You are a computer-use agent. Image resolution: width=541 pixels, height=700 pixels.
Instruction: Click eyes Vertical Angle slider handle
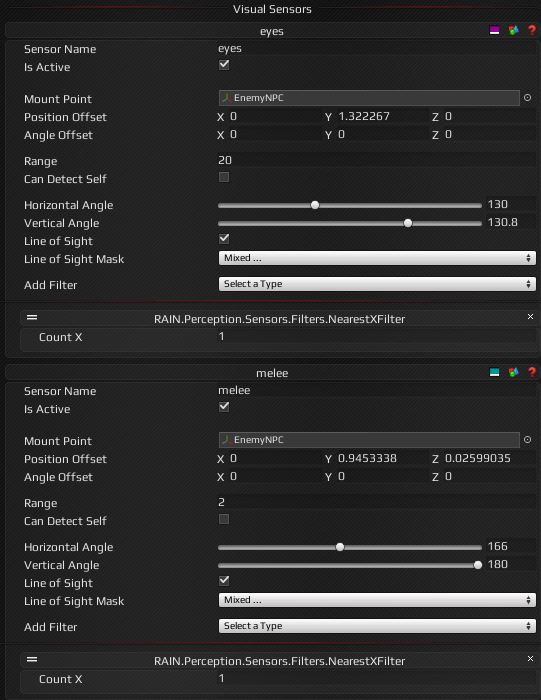[408, 223]
